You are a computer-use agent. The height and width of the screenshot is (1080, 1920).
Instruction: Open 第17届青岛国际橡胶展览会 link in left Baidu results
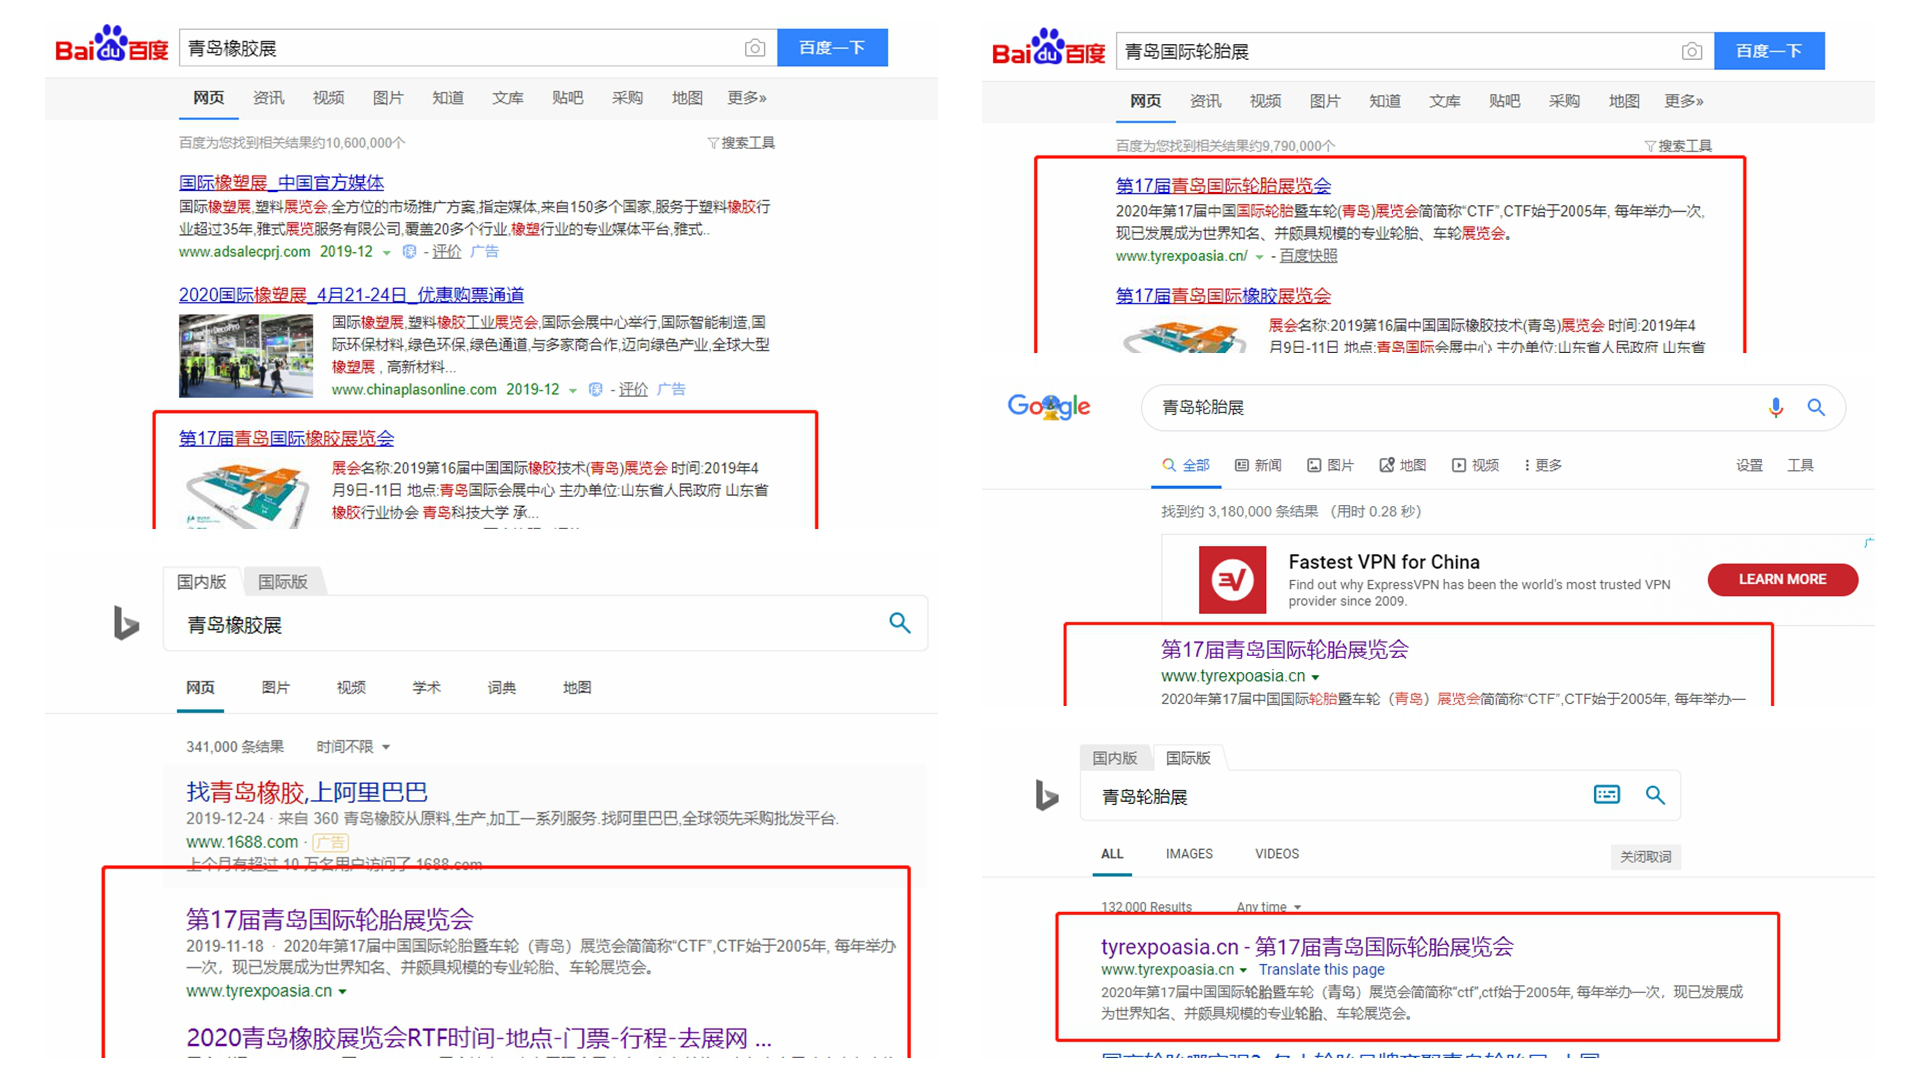(x=286, y=438)
